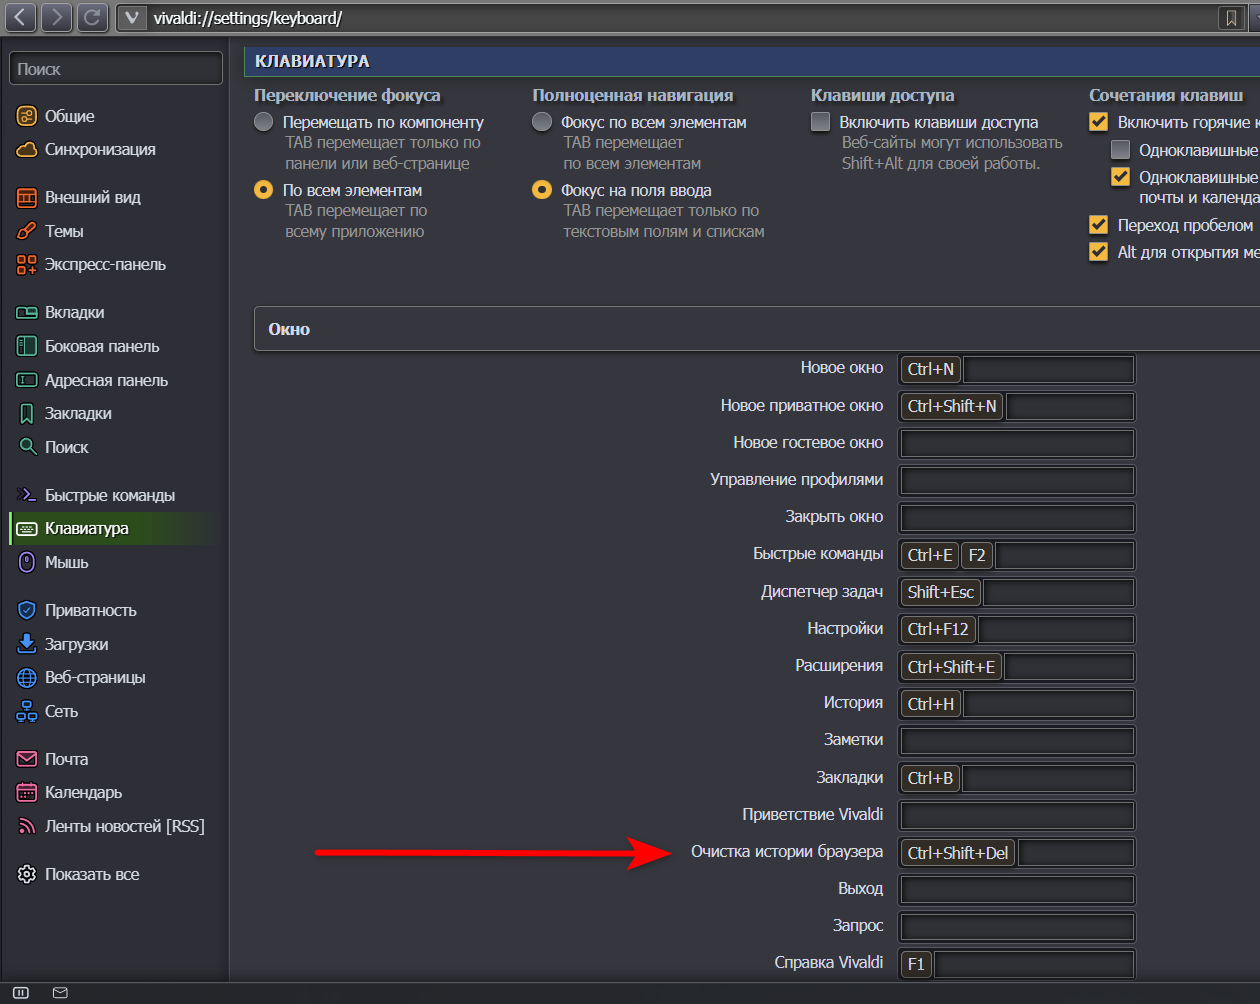
Task: Click the browser back navigation arrow
Action: pyautogui.click(x=20, y=17)
